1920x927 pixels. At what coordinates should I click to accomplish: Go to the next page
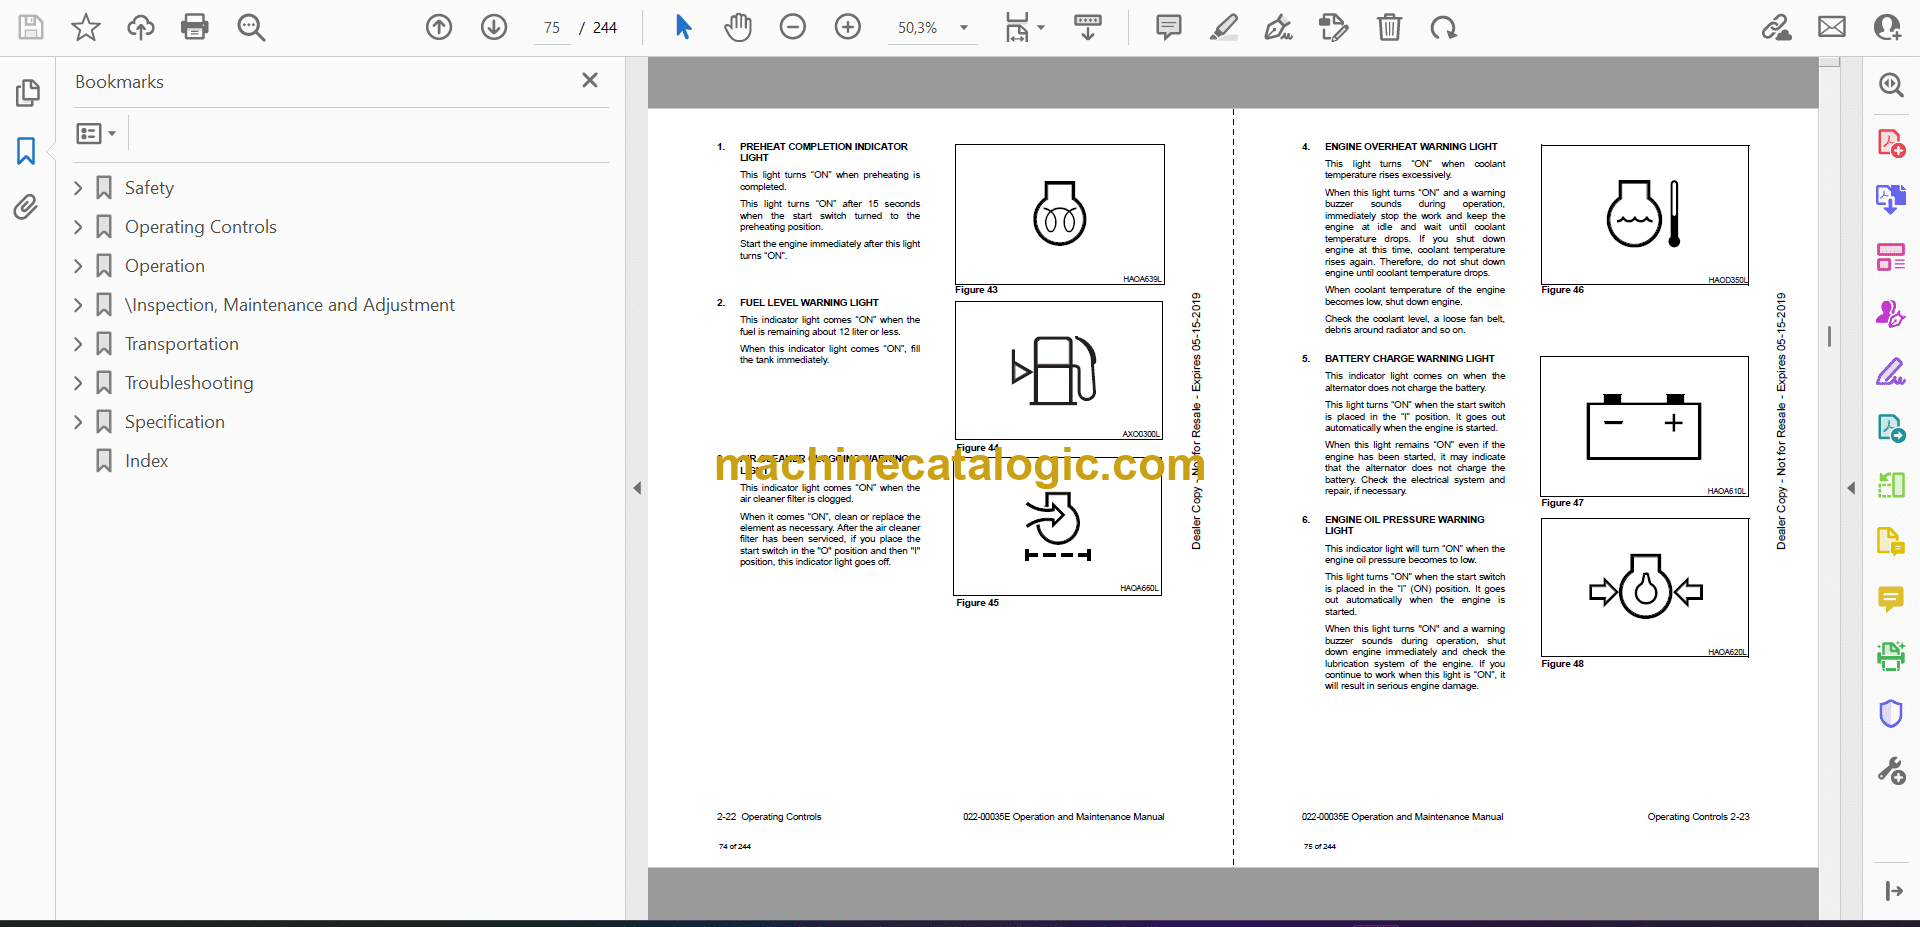click(x=494, y=27)
